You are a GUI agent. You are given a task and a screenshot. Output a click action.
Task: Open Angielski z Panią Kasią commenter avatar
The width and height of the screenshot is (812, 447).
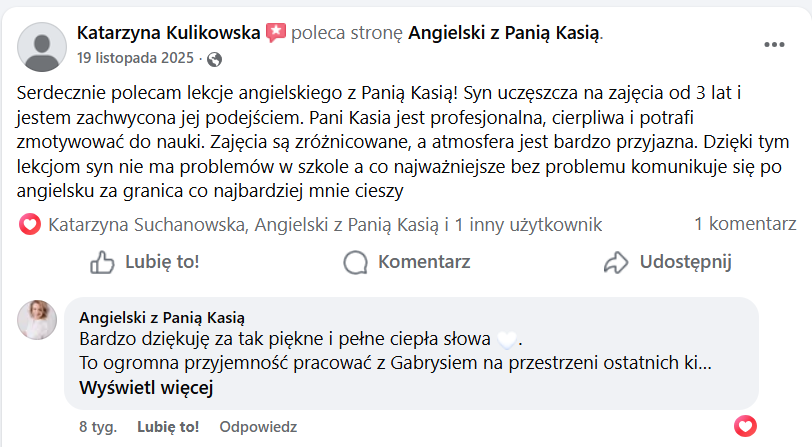37,320
